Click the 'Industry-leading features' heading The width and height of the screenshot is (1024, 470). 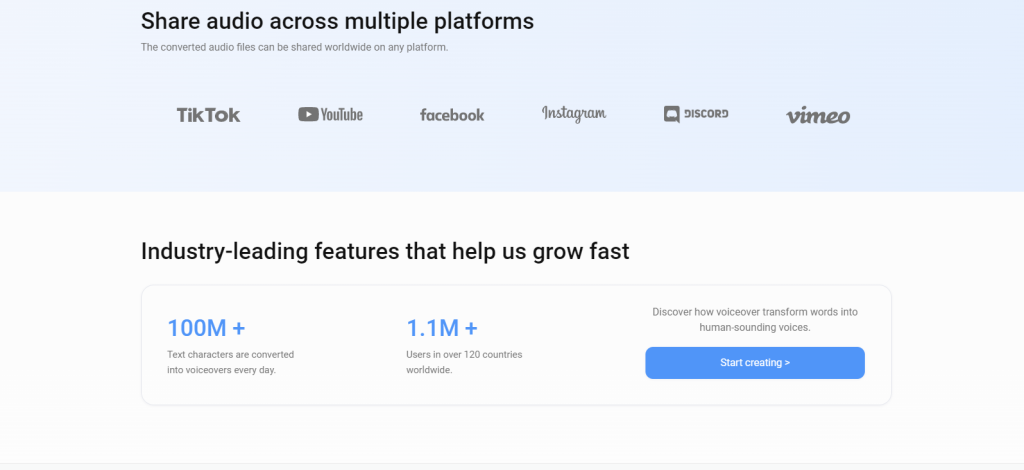pyautogui.click(x=385, y=251)
